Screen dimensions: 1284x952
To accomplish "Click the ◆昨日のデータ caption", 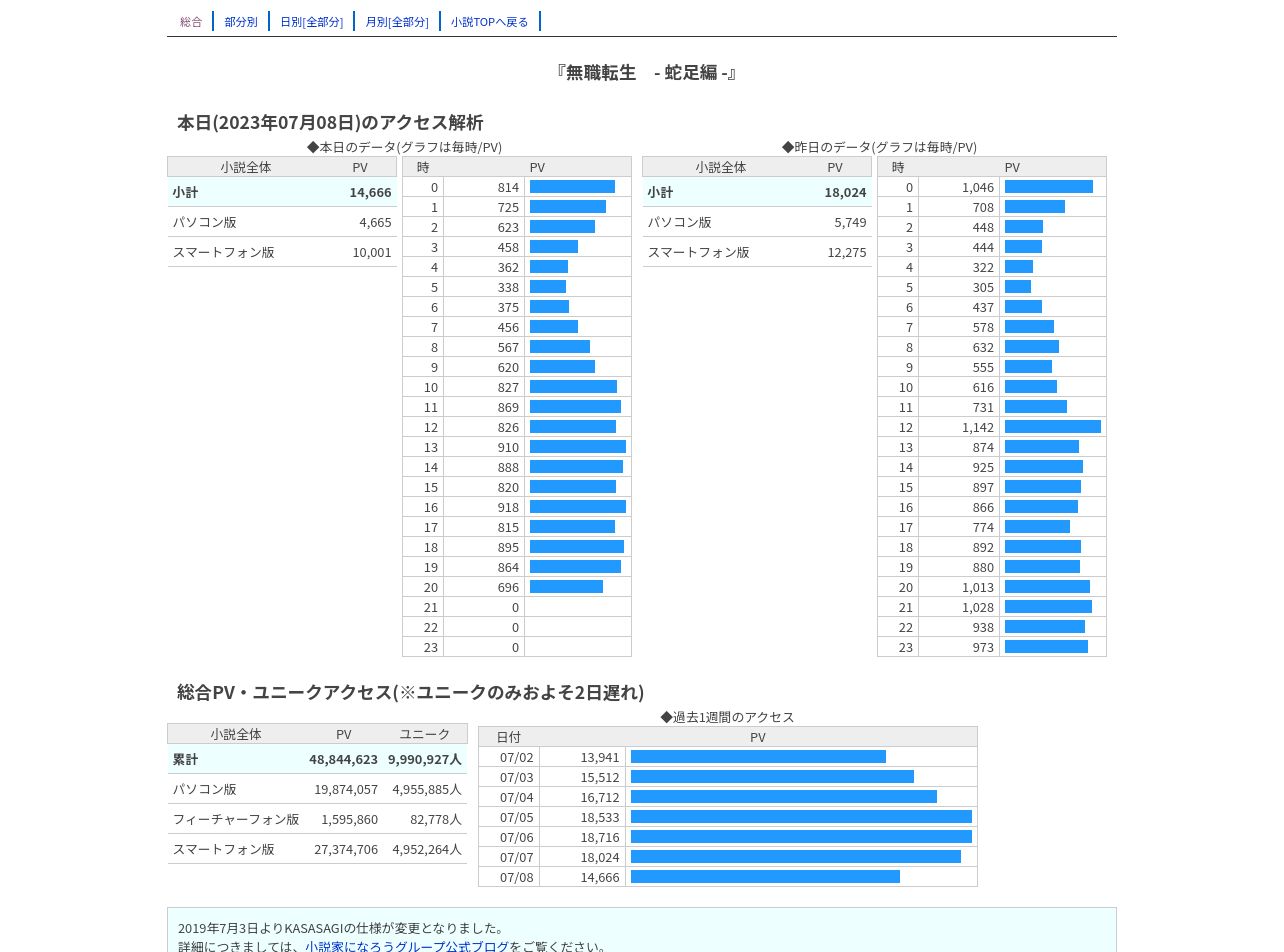I will tap(879, 147).
